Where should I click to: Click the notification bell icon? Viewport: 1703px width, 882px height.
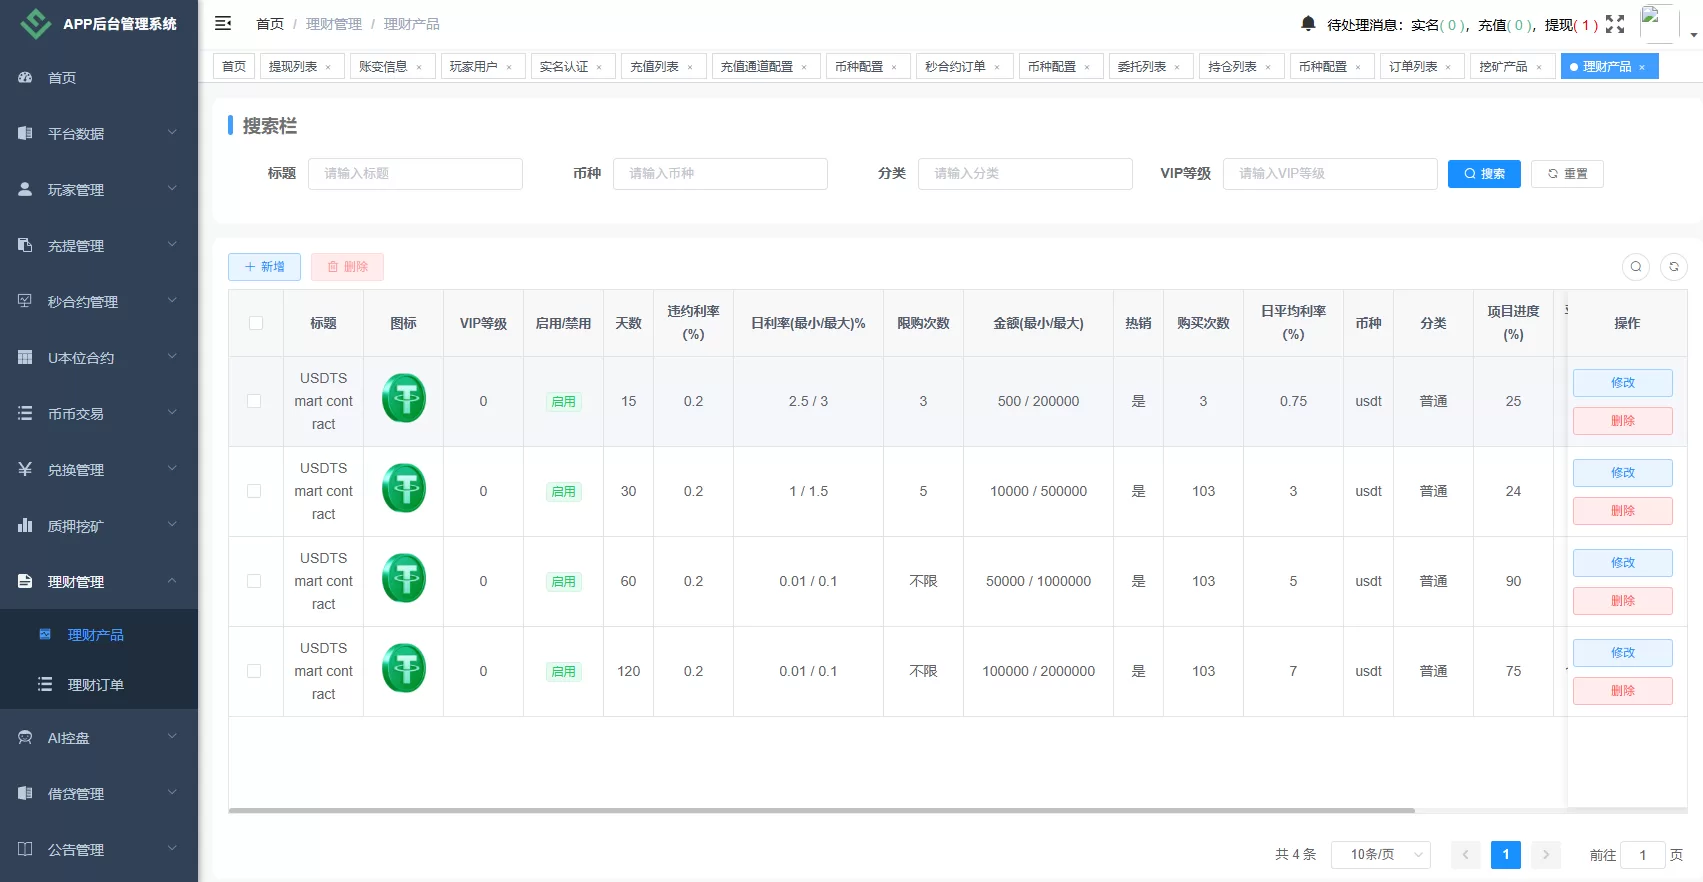click(1308, 23)
